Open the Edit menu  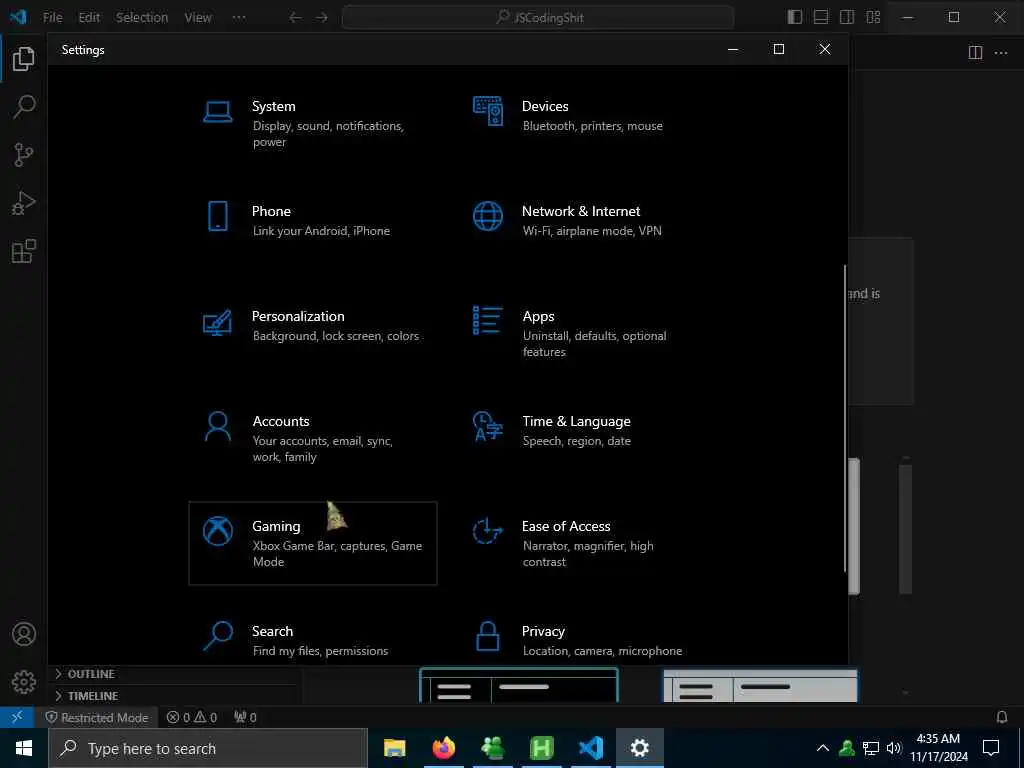point(89,18)
